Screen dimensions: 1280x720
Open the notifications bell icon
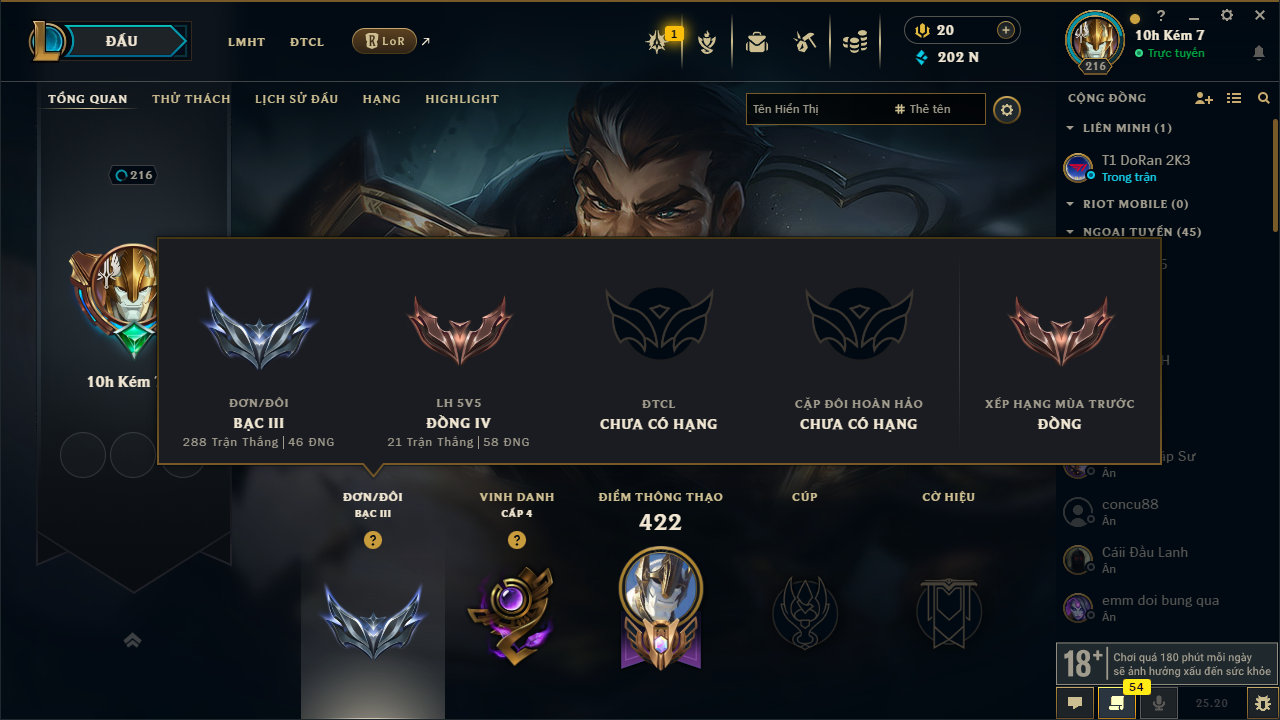(1258, 52)
